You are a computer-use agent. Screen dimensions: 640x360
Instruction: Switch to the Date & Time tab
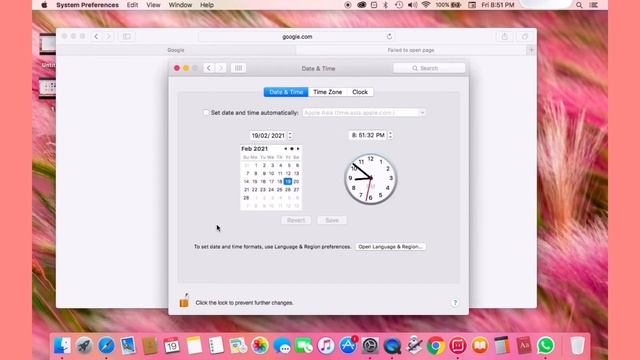coord(286,92)
